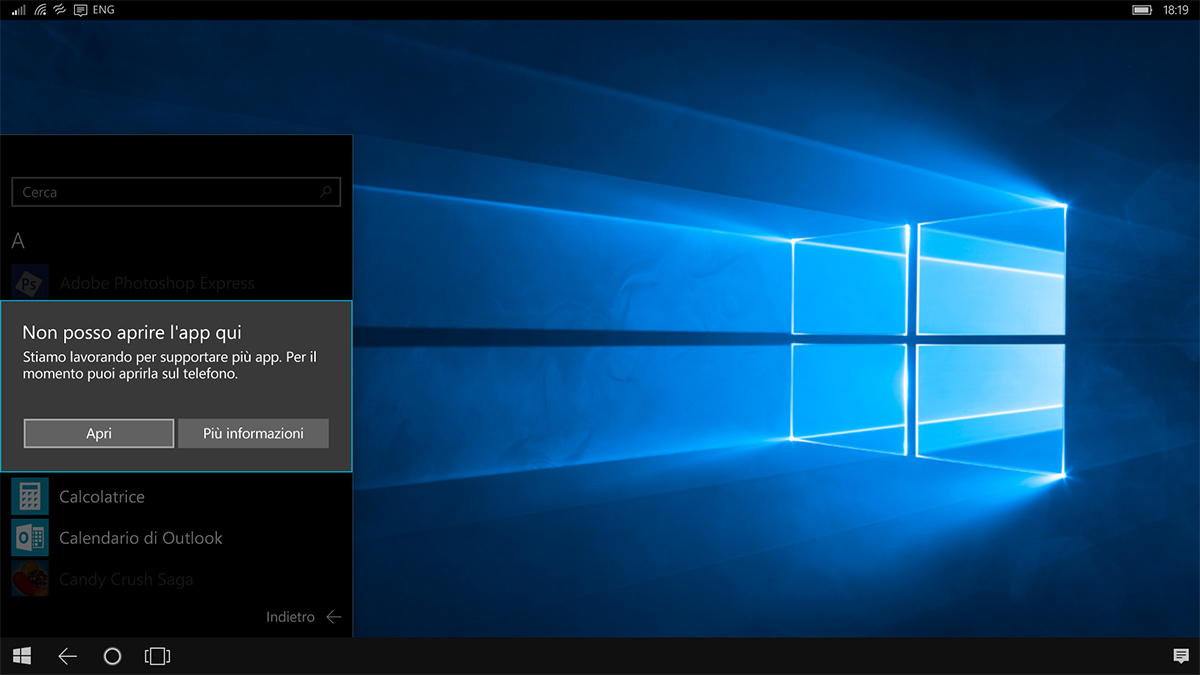Click the cellular signal strength icon
The height and width of the screenshot is (675, 1200).
pyautogui.click(x=19, y=10)
